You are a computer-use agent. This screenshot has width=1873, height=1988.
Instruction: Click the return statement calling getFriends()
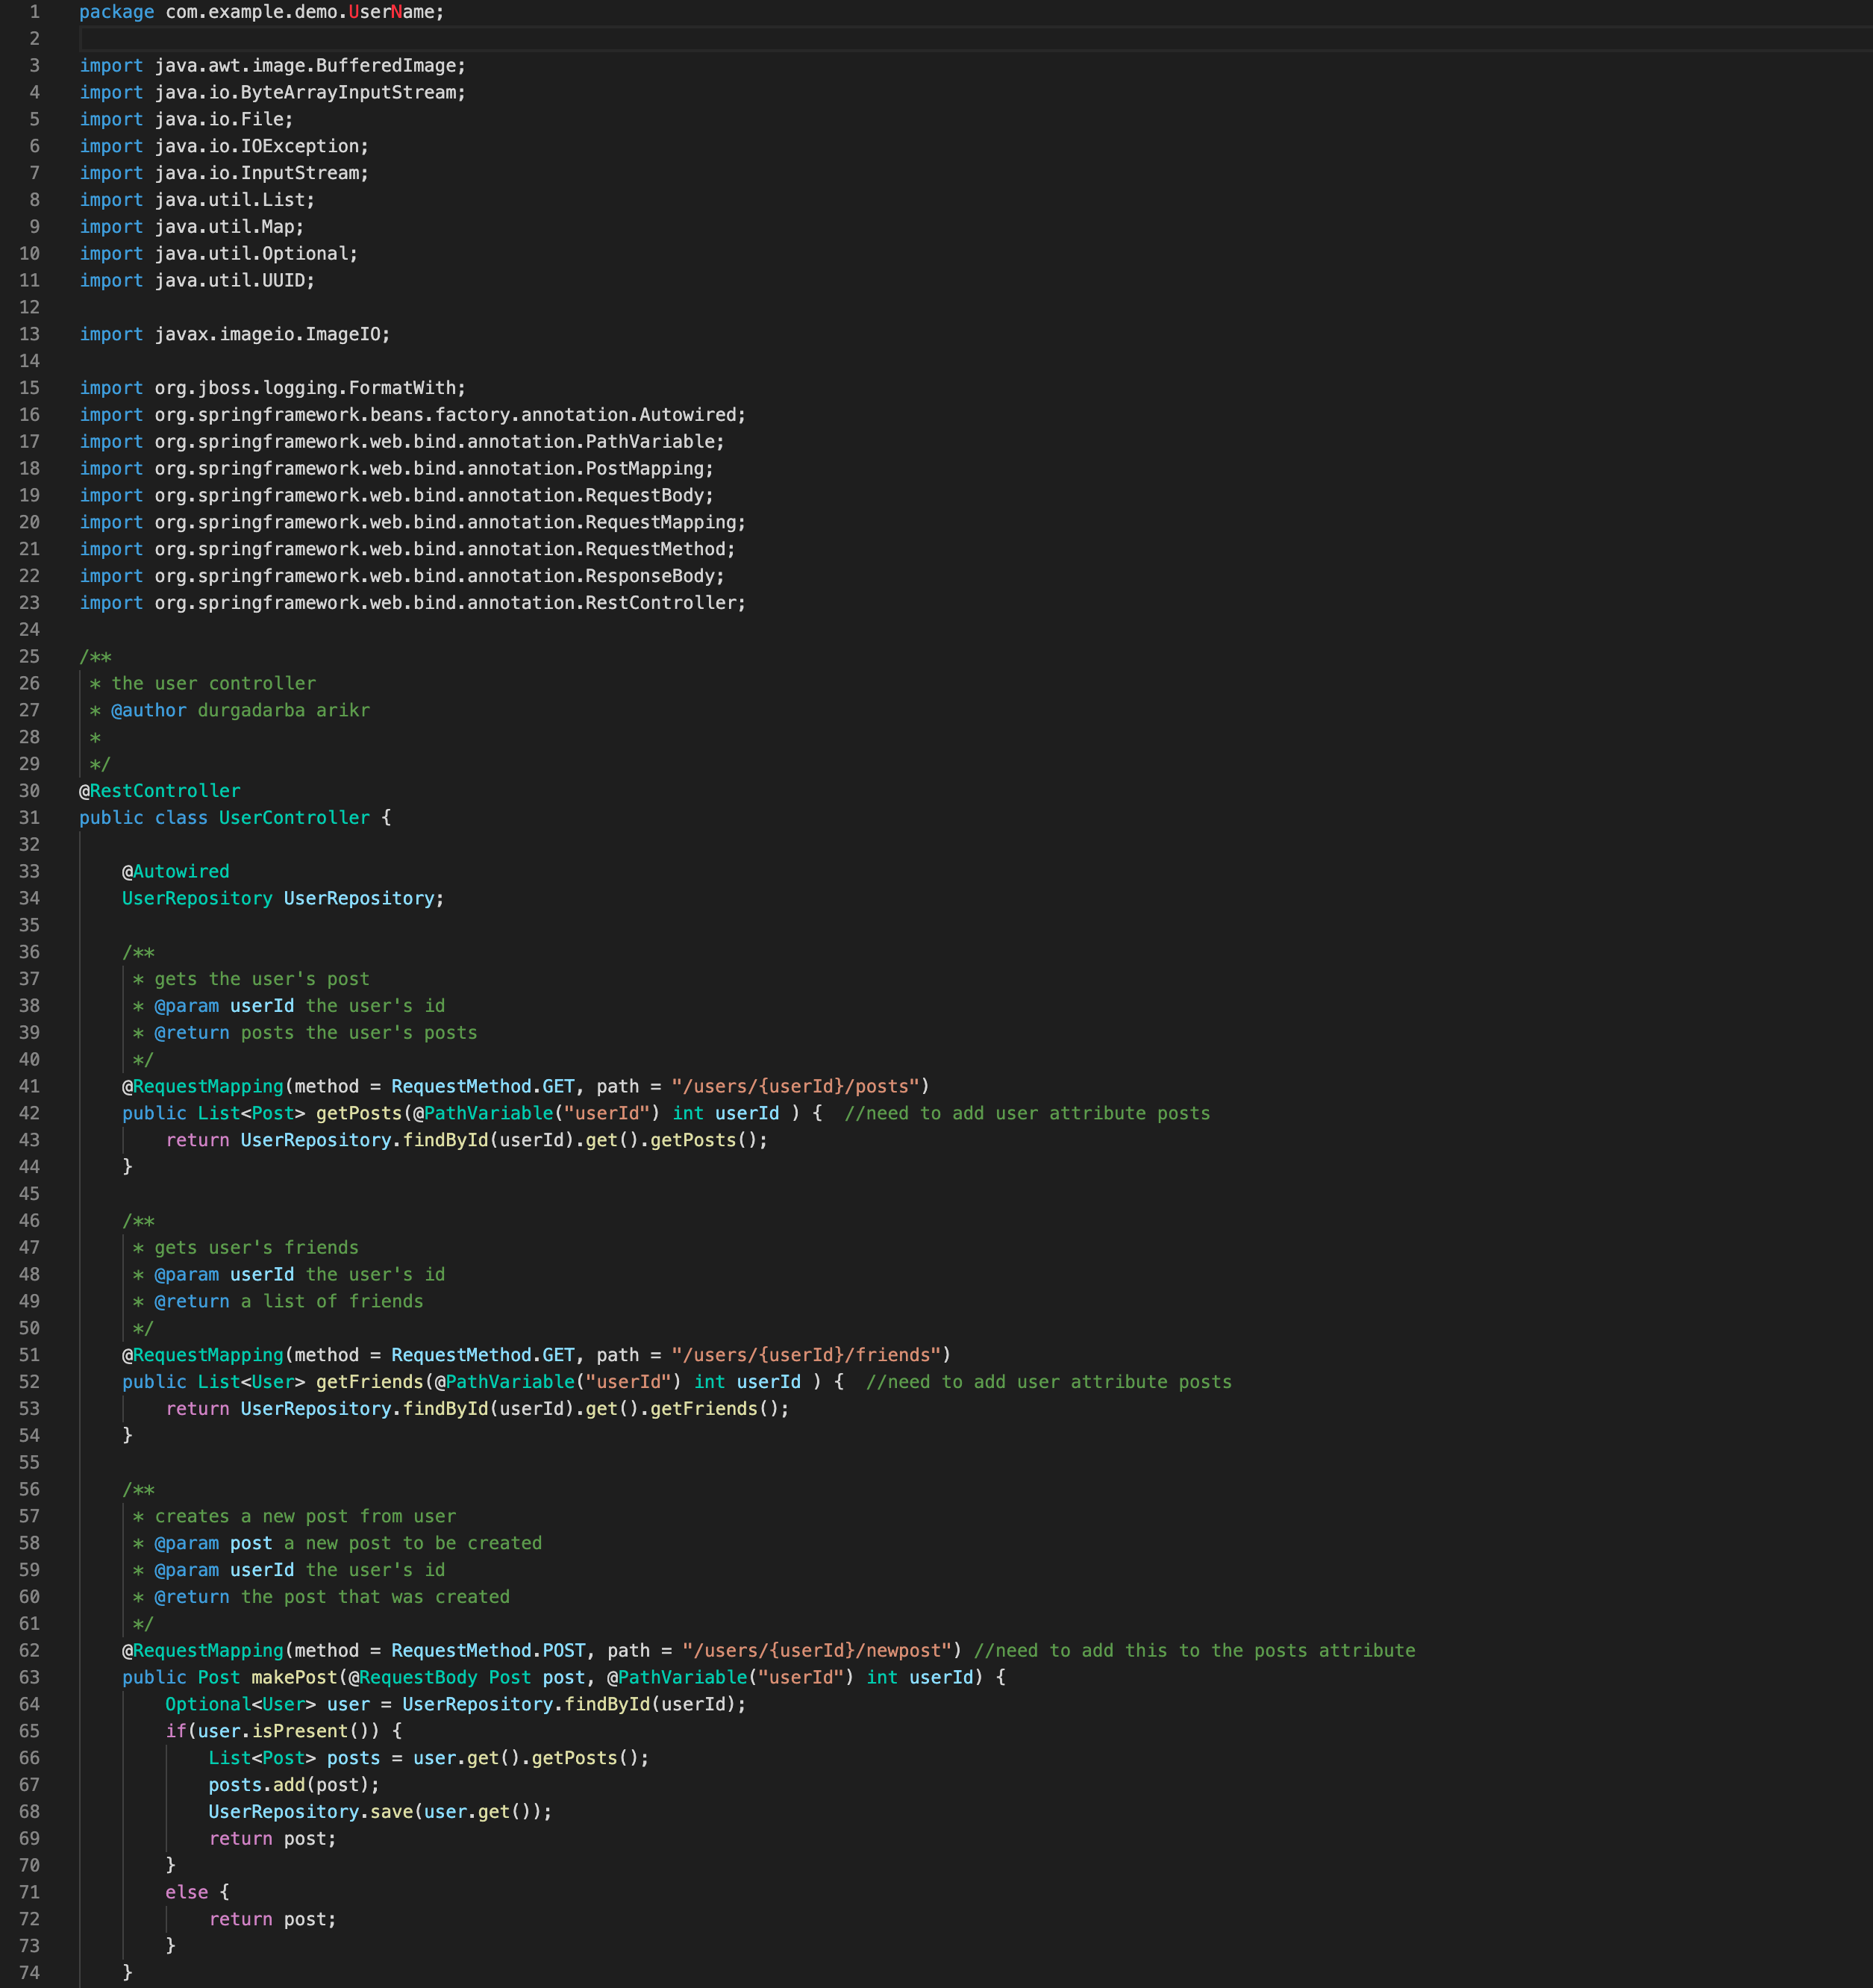(478, 1409)
